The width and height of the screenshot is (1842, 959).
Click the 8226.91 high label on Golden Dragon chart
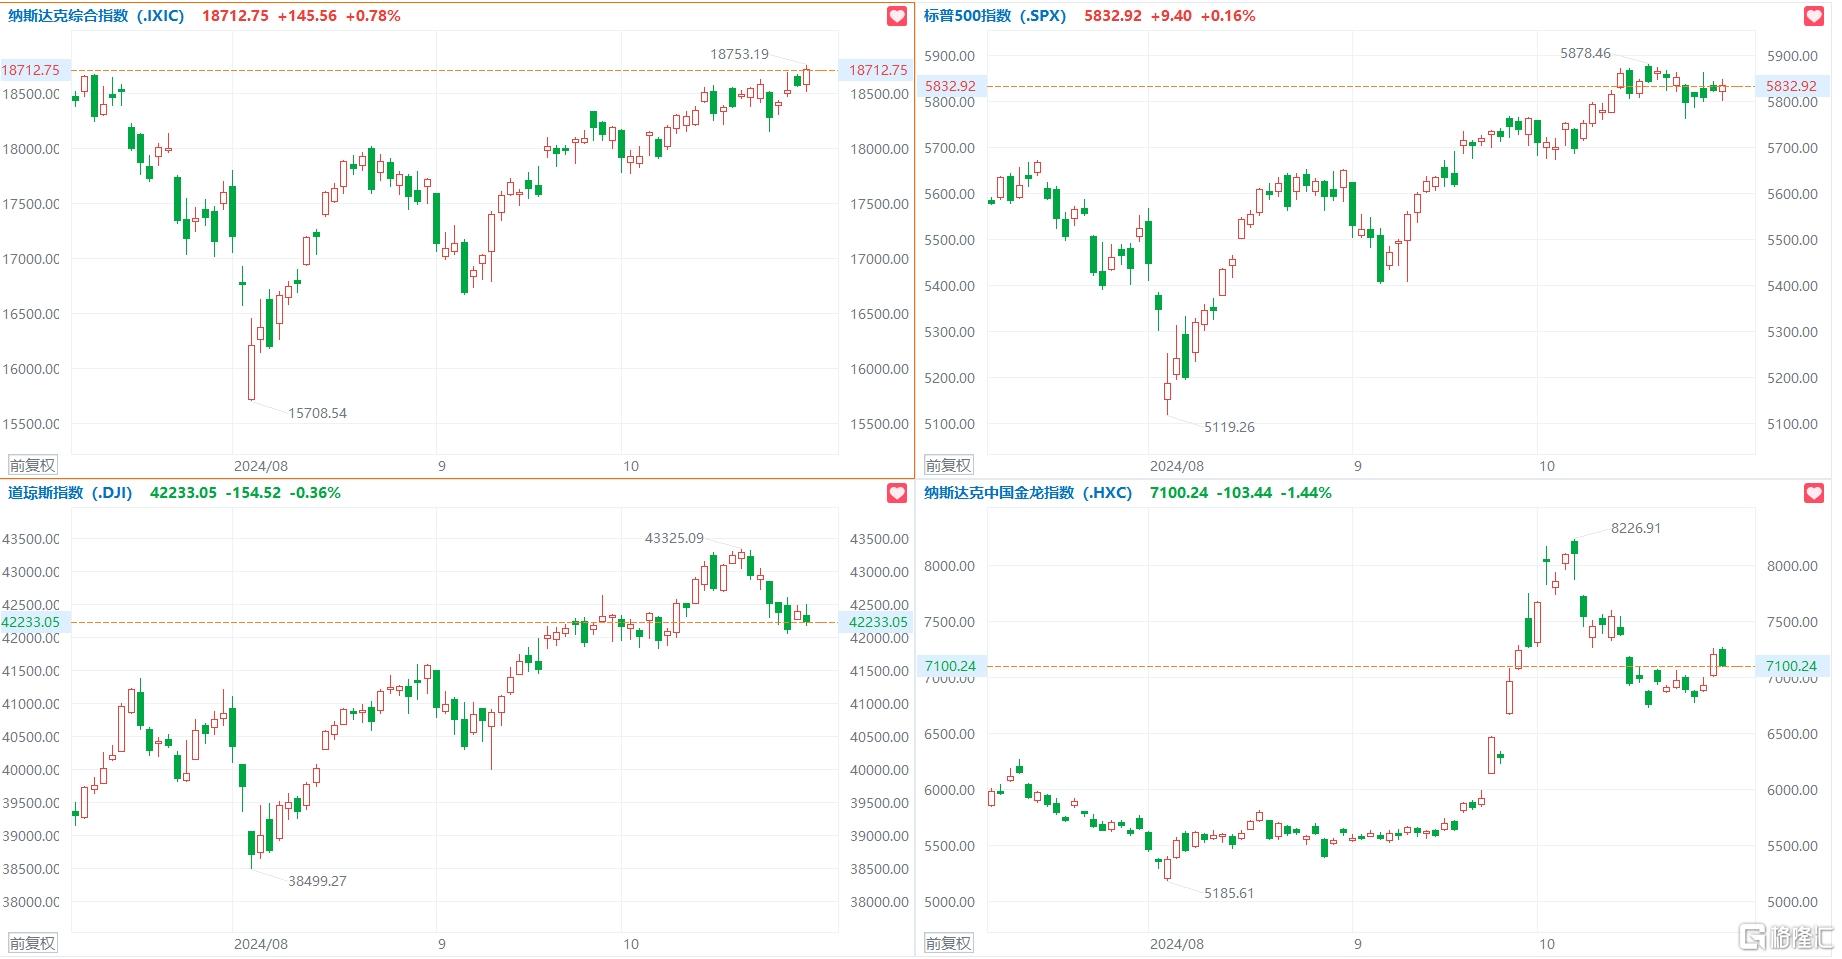coord(1635,528)
